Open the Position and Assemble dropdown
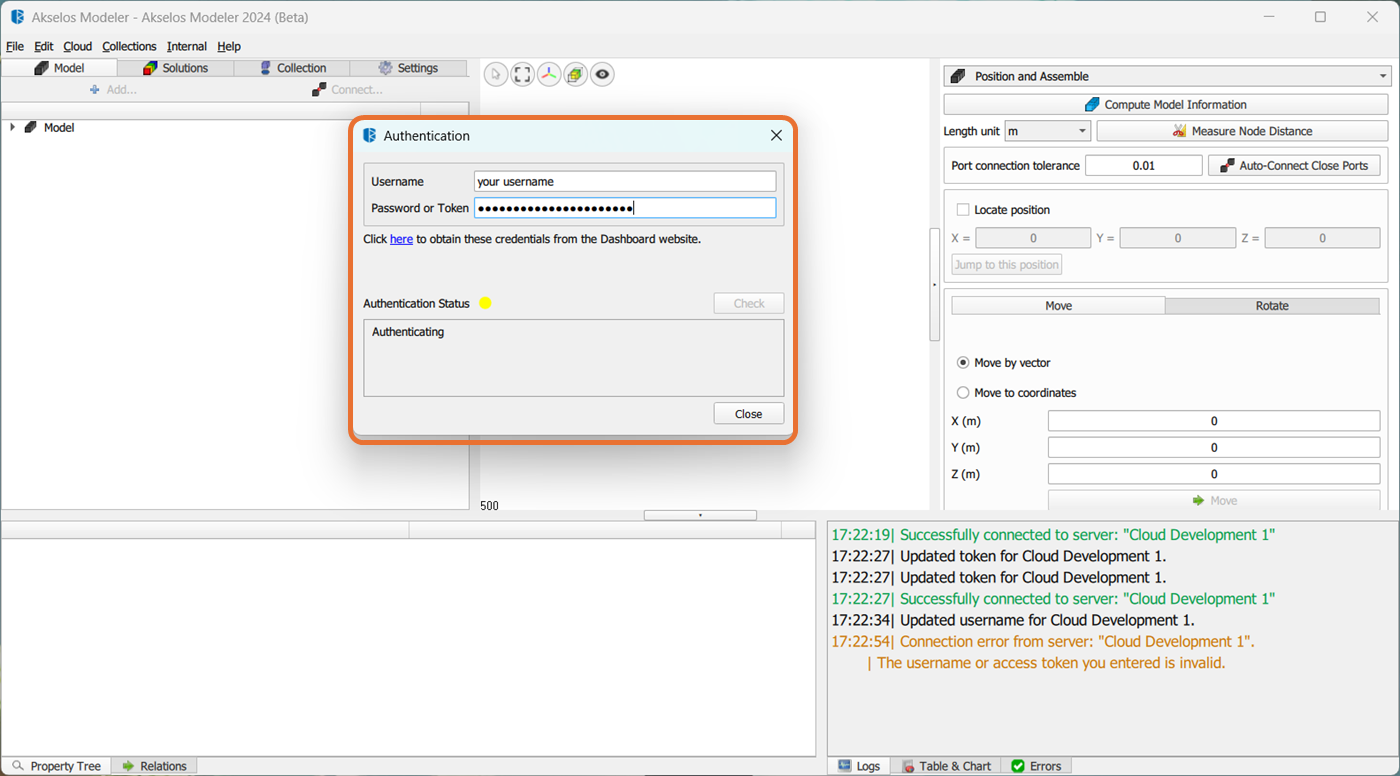Screen dimensions: 1400x776 [1167, 76]
